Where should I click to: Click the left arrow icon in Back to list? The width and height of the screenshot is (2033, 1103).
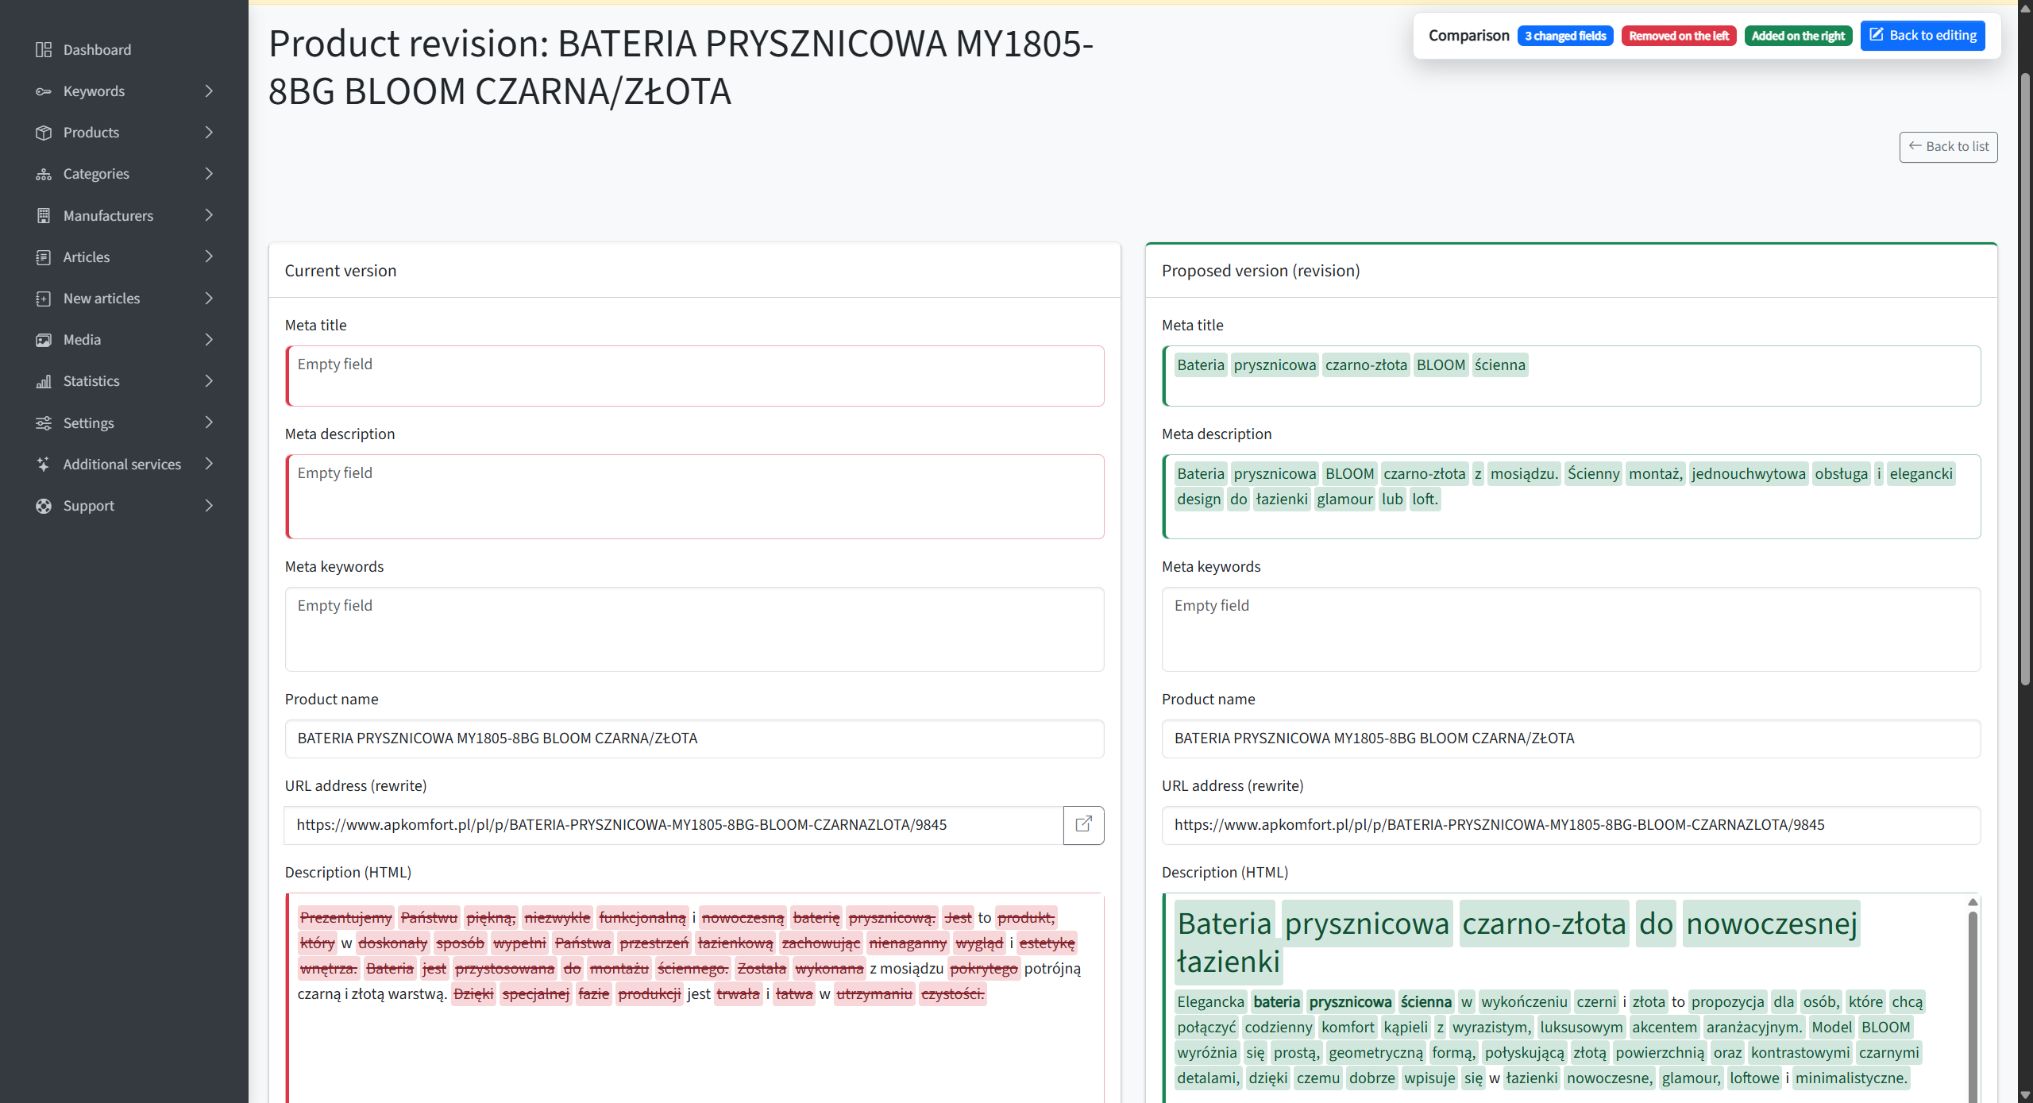pos(1915,146)
